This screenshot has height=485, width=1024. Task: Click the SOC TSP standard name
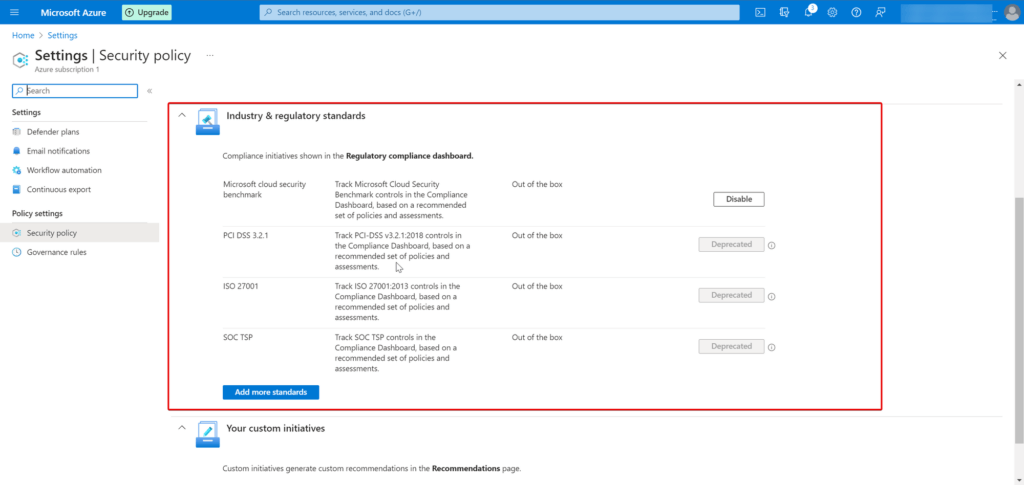tap(237, 337)
